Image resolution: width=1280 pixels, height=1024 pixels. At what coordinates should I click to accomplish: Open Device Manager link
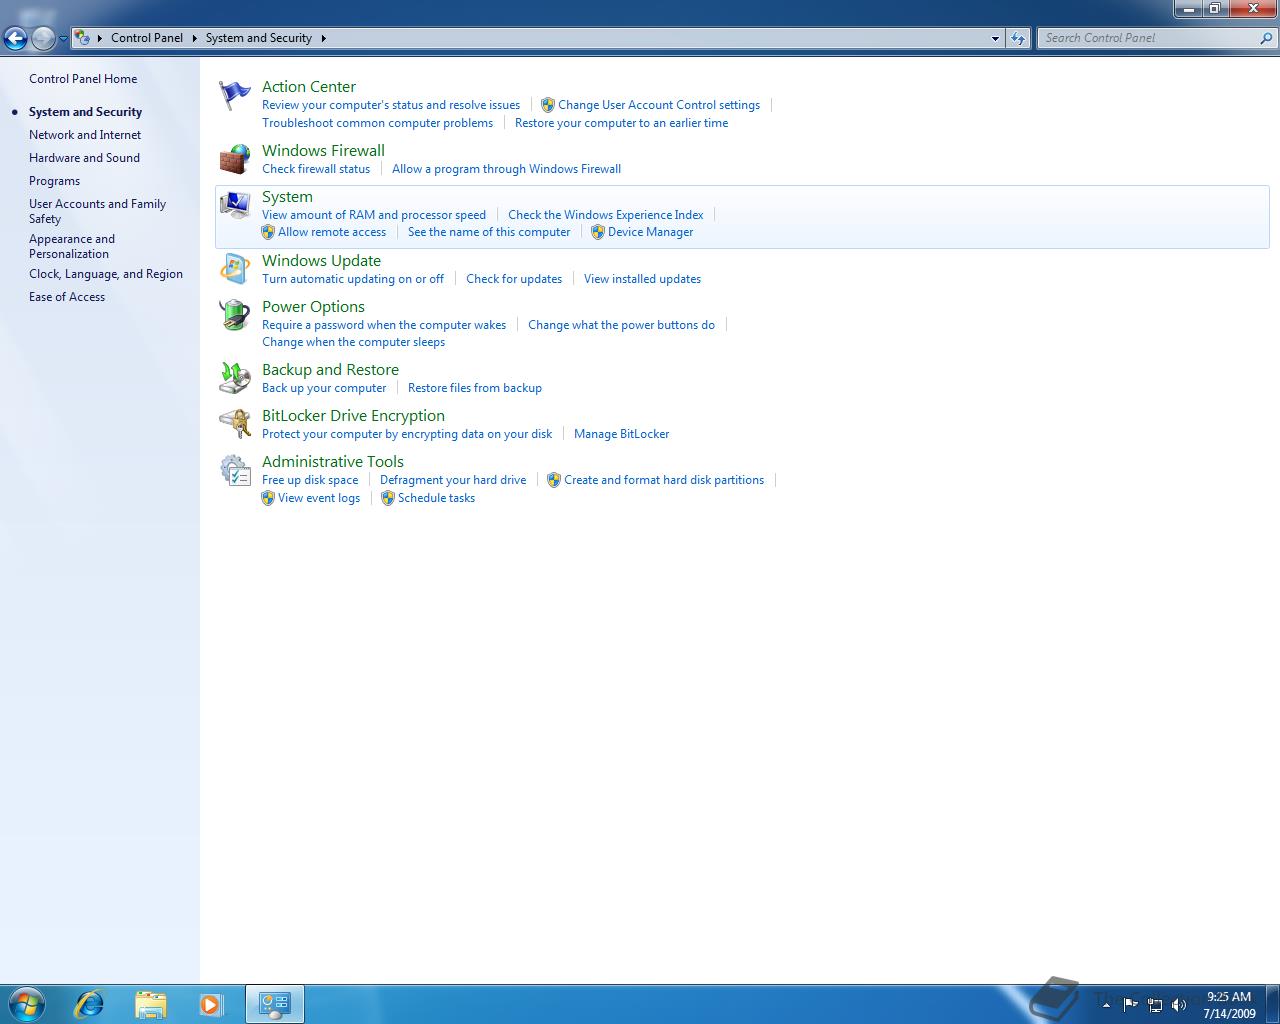pyautogui.click(x=650, y=232)
